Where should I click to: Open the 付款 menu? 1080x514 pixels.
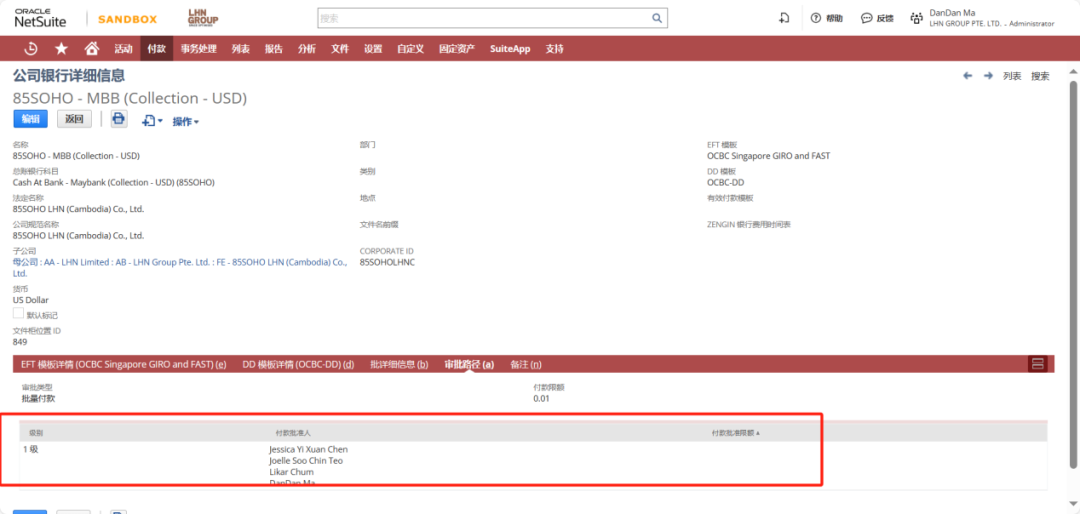point(156,49)
